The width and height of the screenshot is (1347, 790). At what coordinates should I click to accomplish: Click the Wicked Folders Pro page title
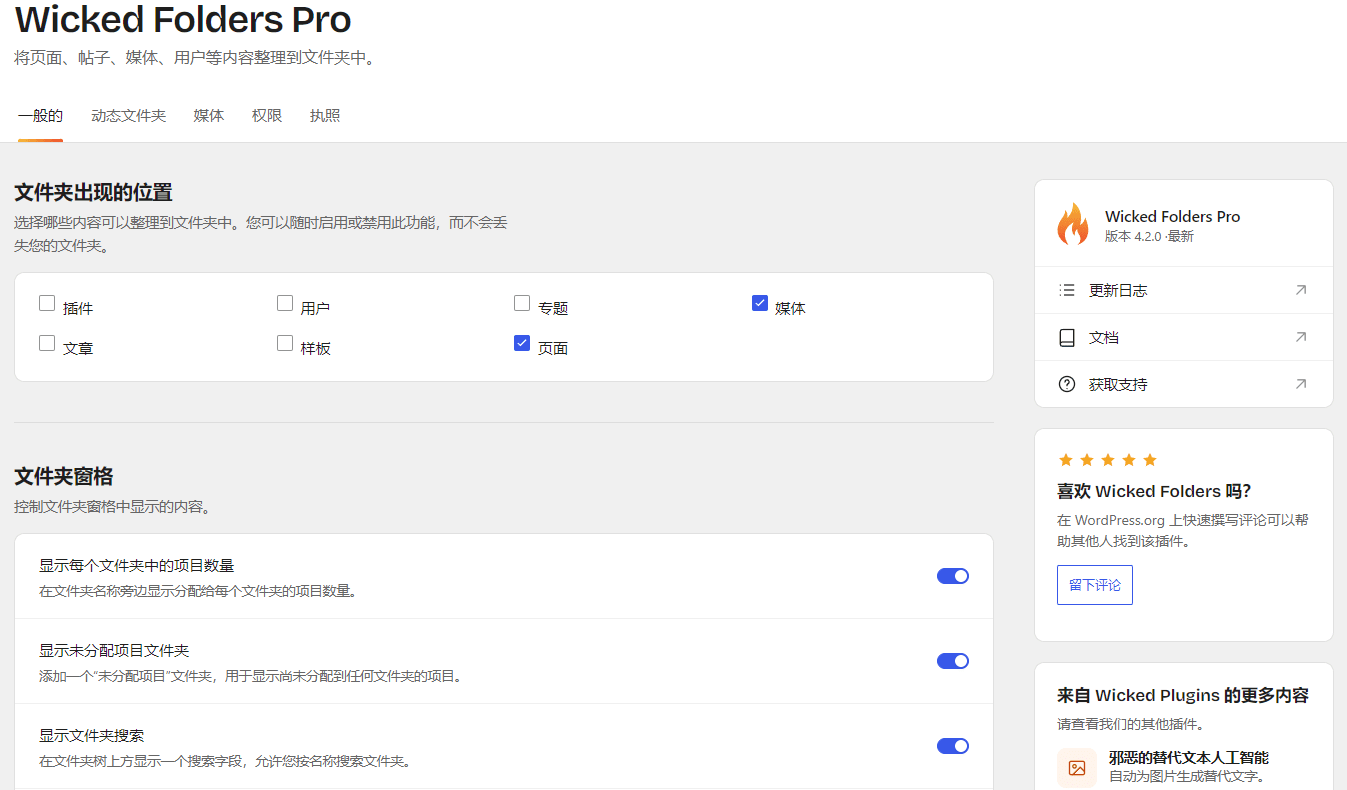pos(183,19)
